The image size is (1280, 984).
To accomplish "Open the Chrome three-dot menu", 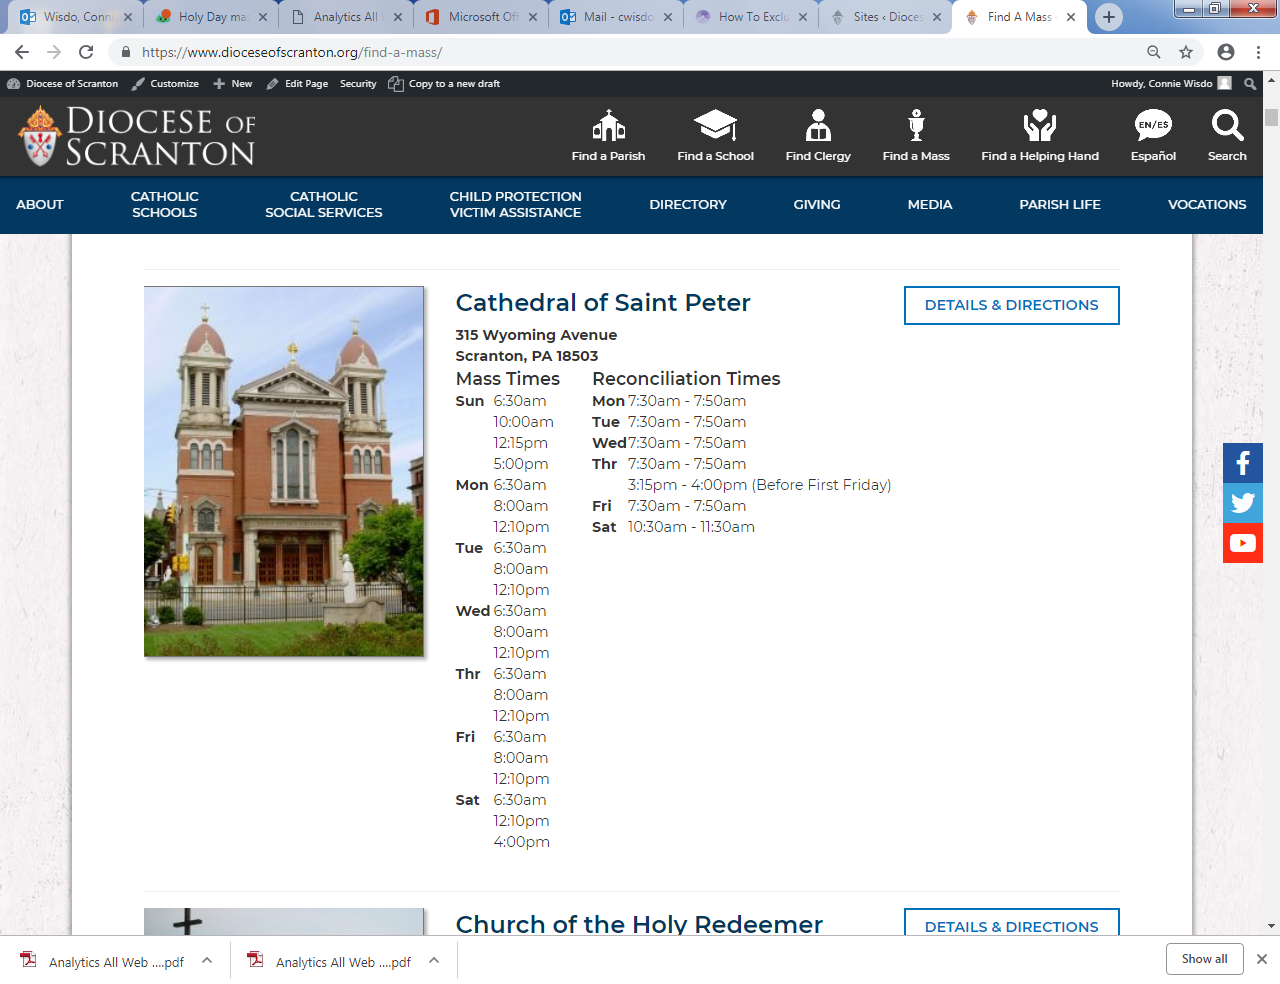I will pos(1258,52).
